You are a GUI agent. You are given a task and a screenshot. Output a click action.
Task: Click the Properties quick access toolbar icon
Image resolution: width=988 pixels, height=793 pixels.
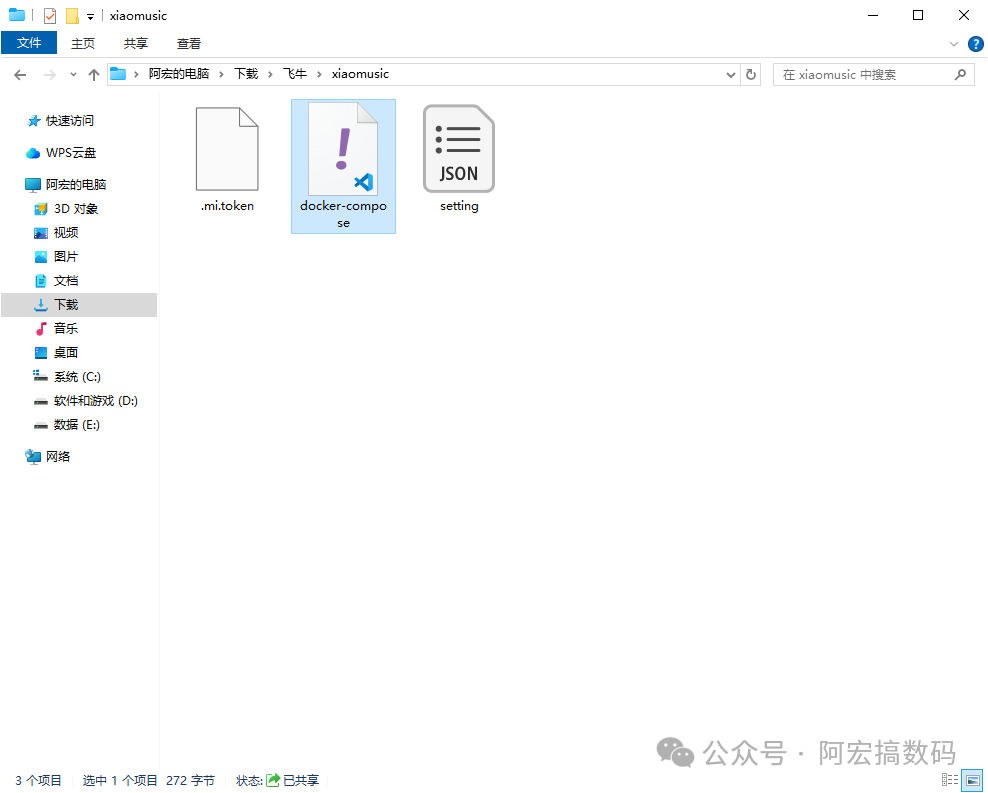[50, 16]
